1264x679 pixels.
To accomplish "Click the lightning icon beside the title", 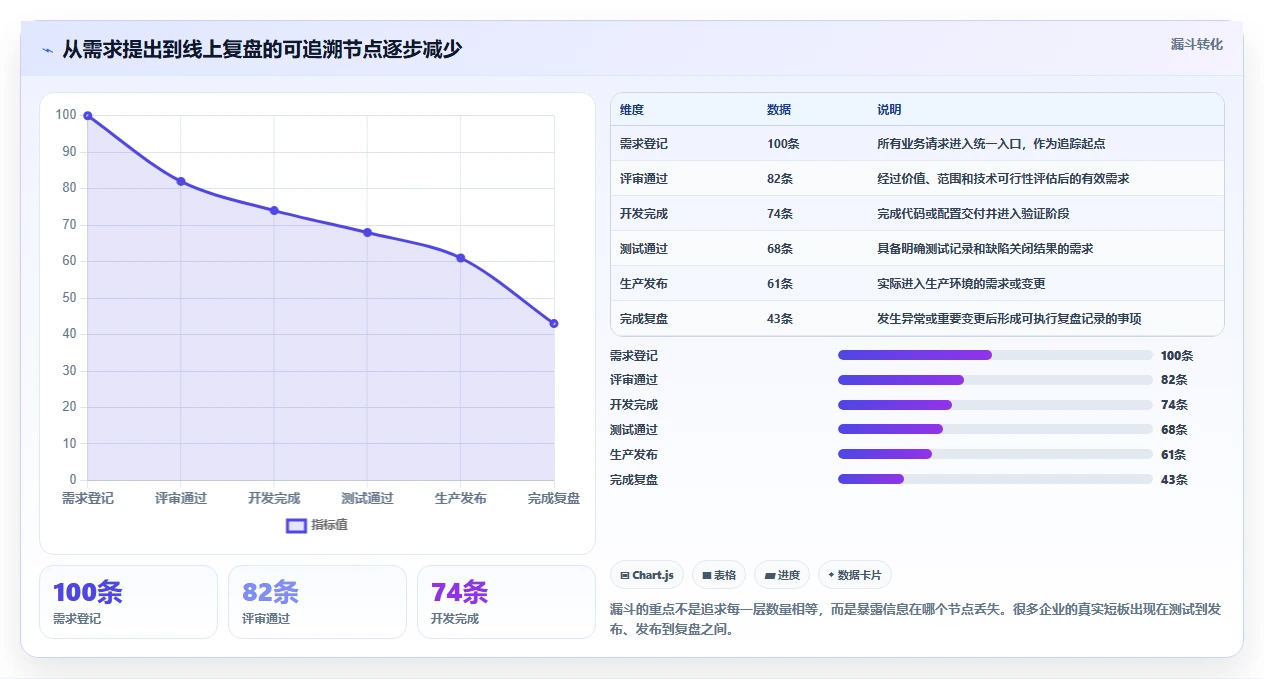I will coord(47,50).
